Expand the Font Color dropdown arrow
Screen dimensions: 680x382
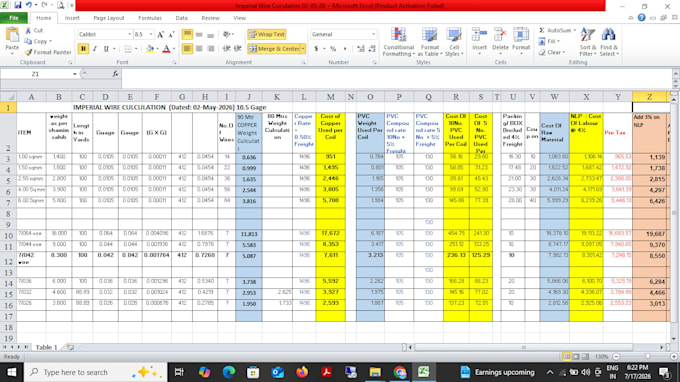[x=174, y=49]
